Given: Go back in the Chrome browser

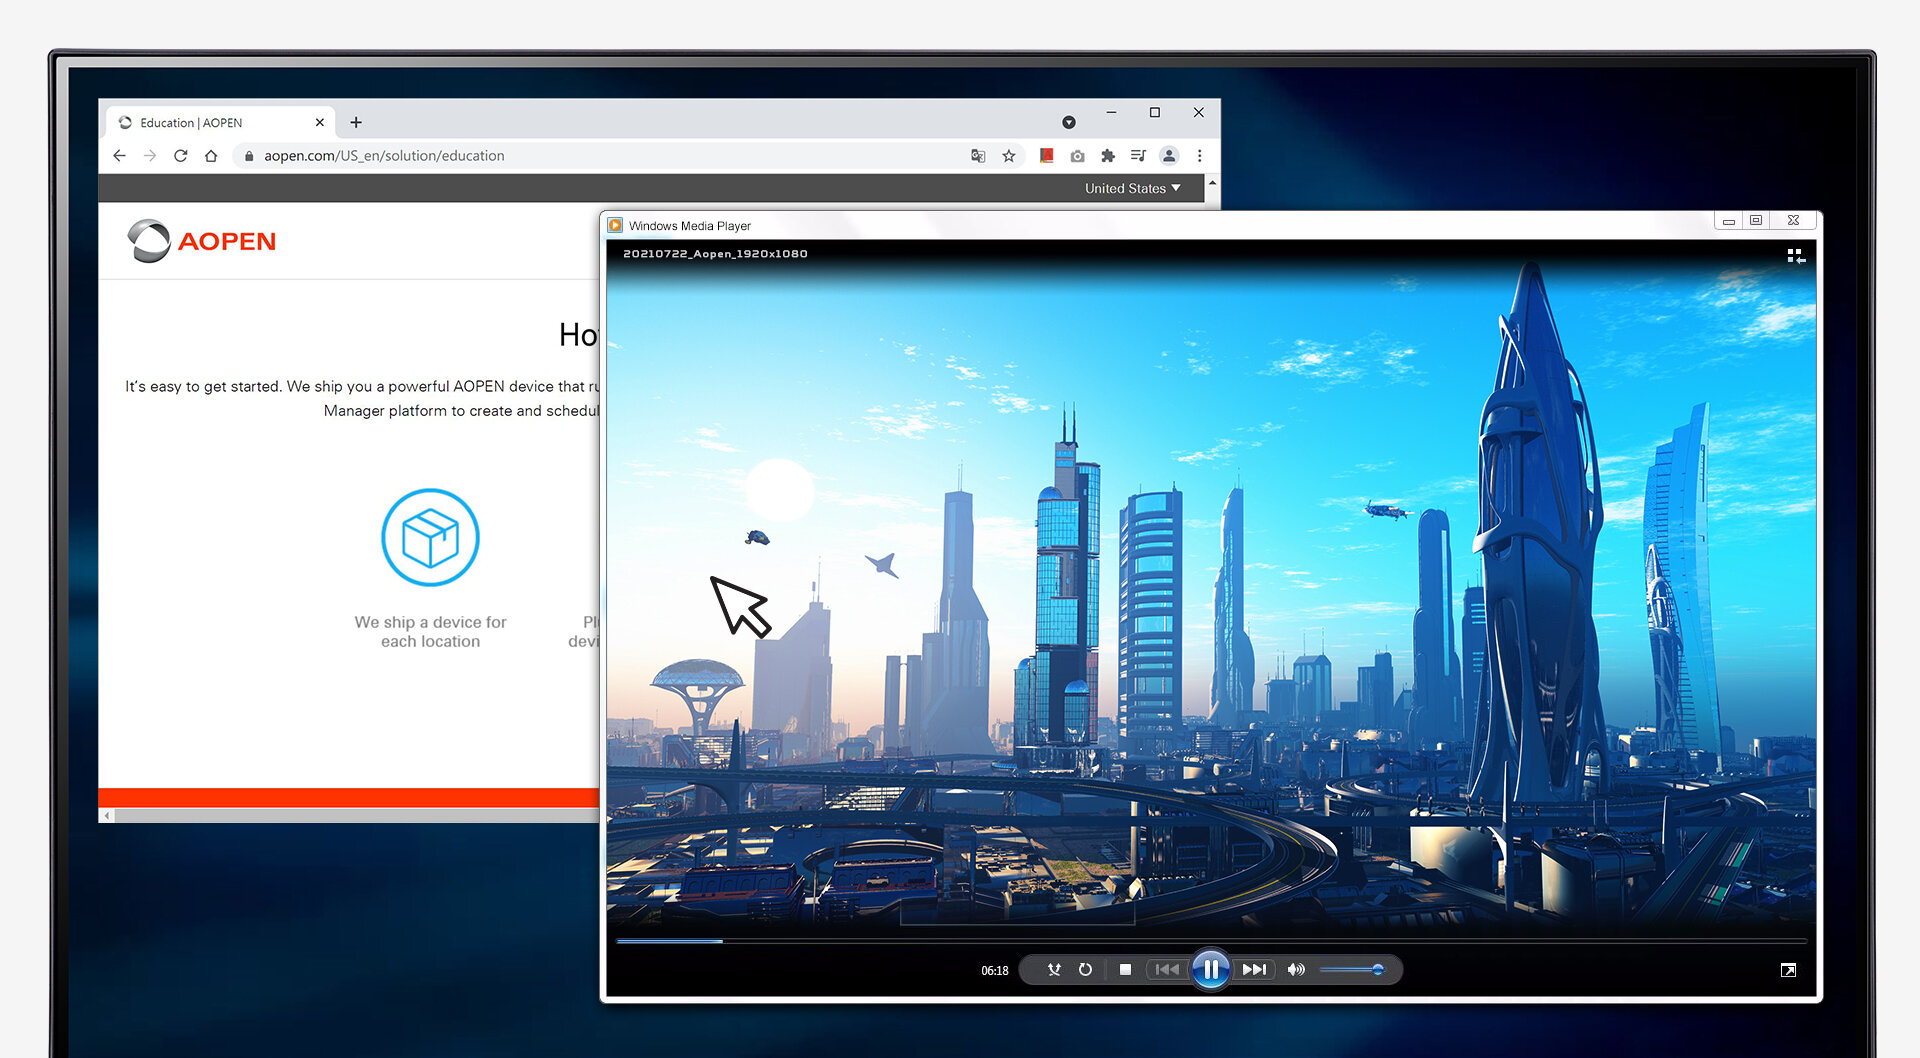Looking at the screenshot, I should point(119,156).
